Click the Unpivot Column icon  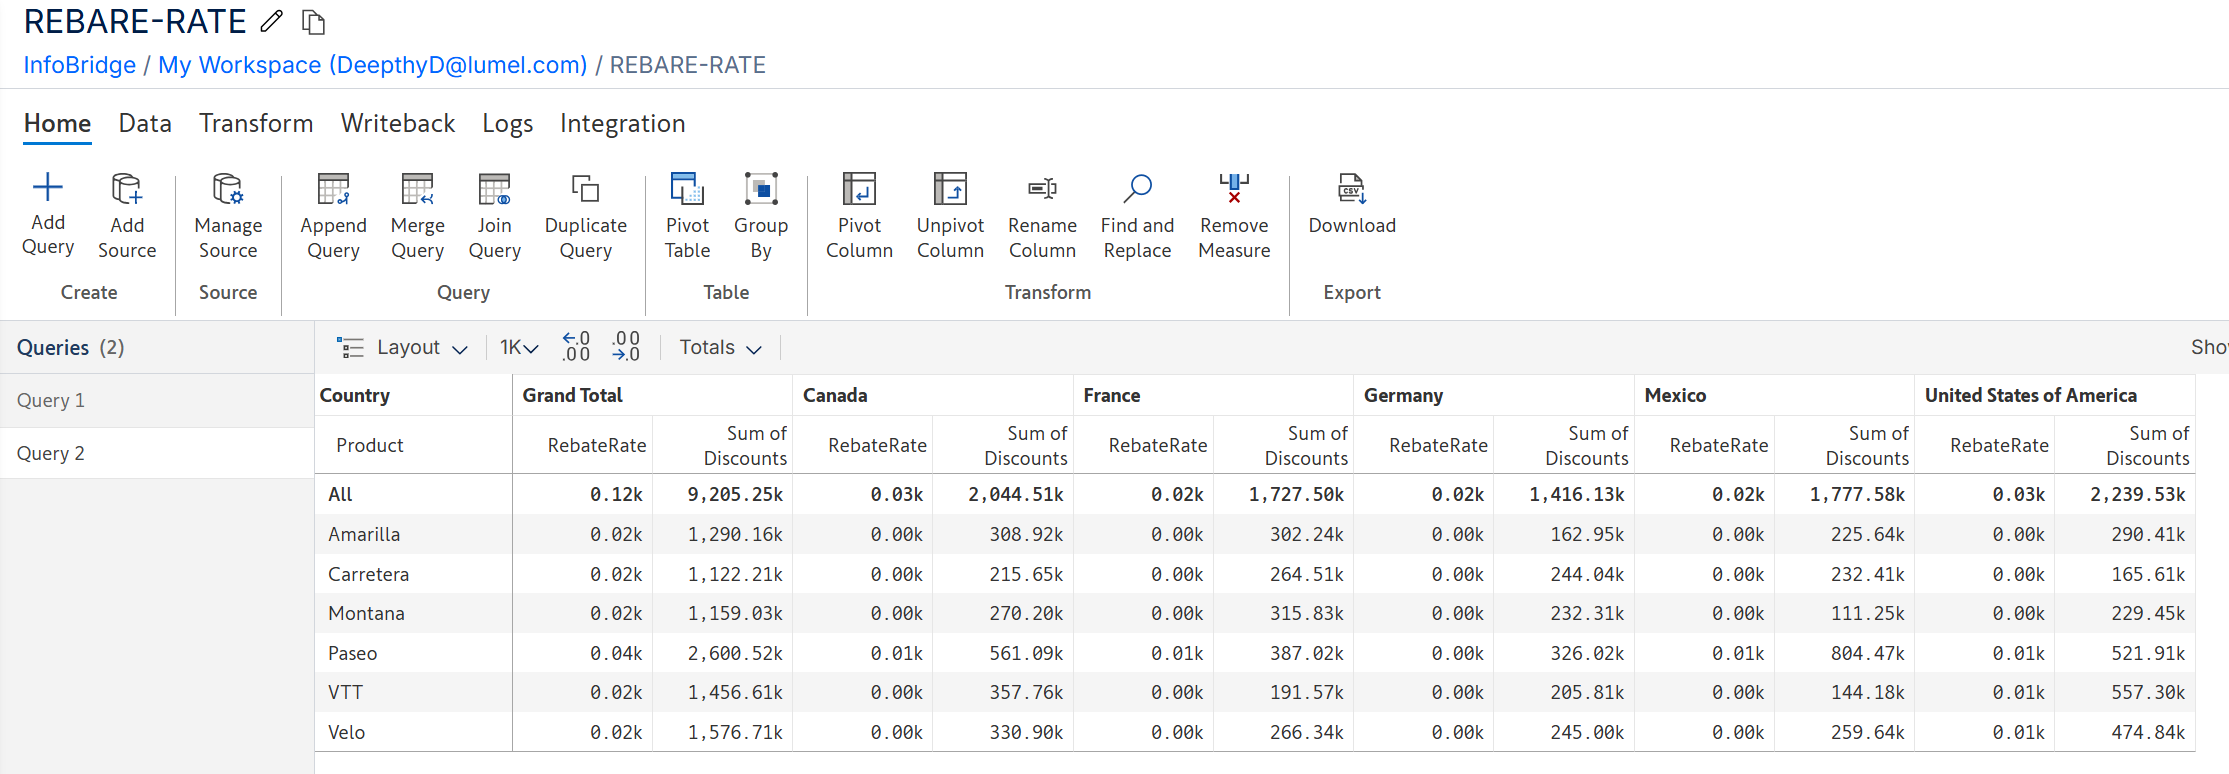pyautogui.click(x=949, y=189)
